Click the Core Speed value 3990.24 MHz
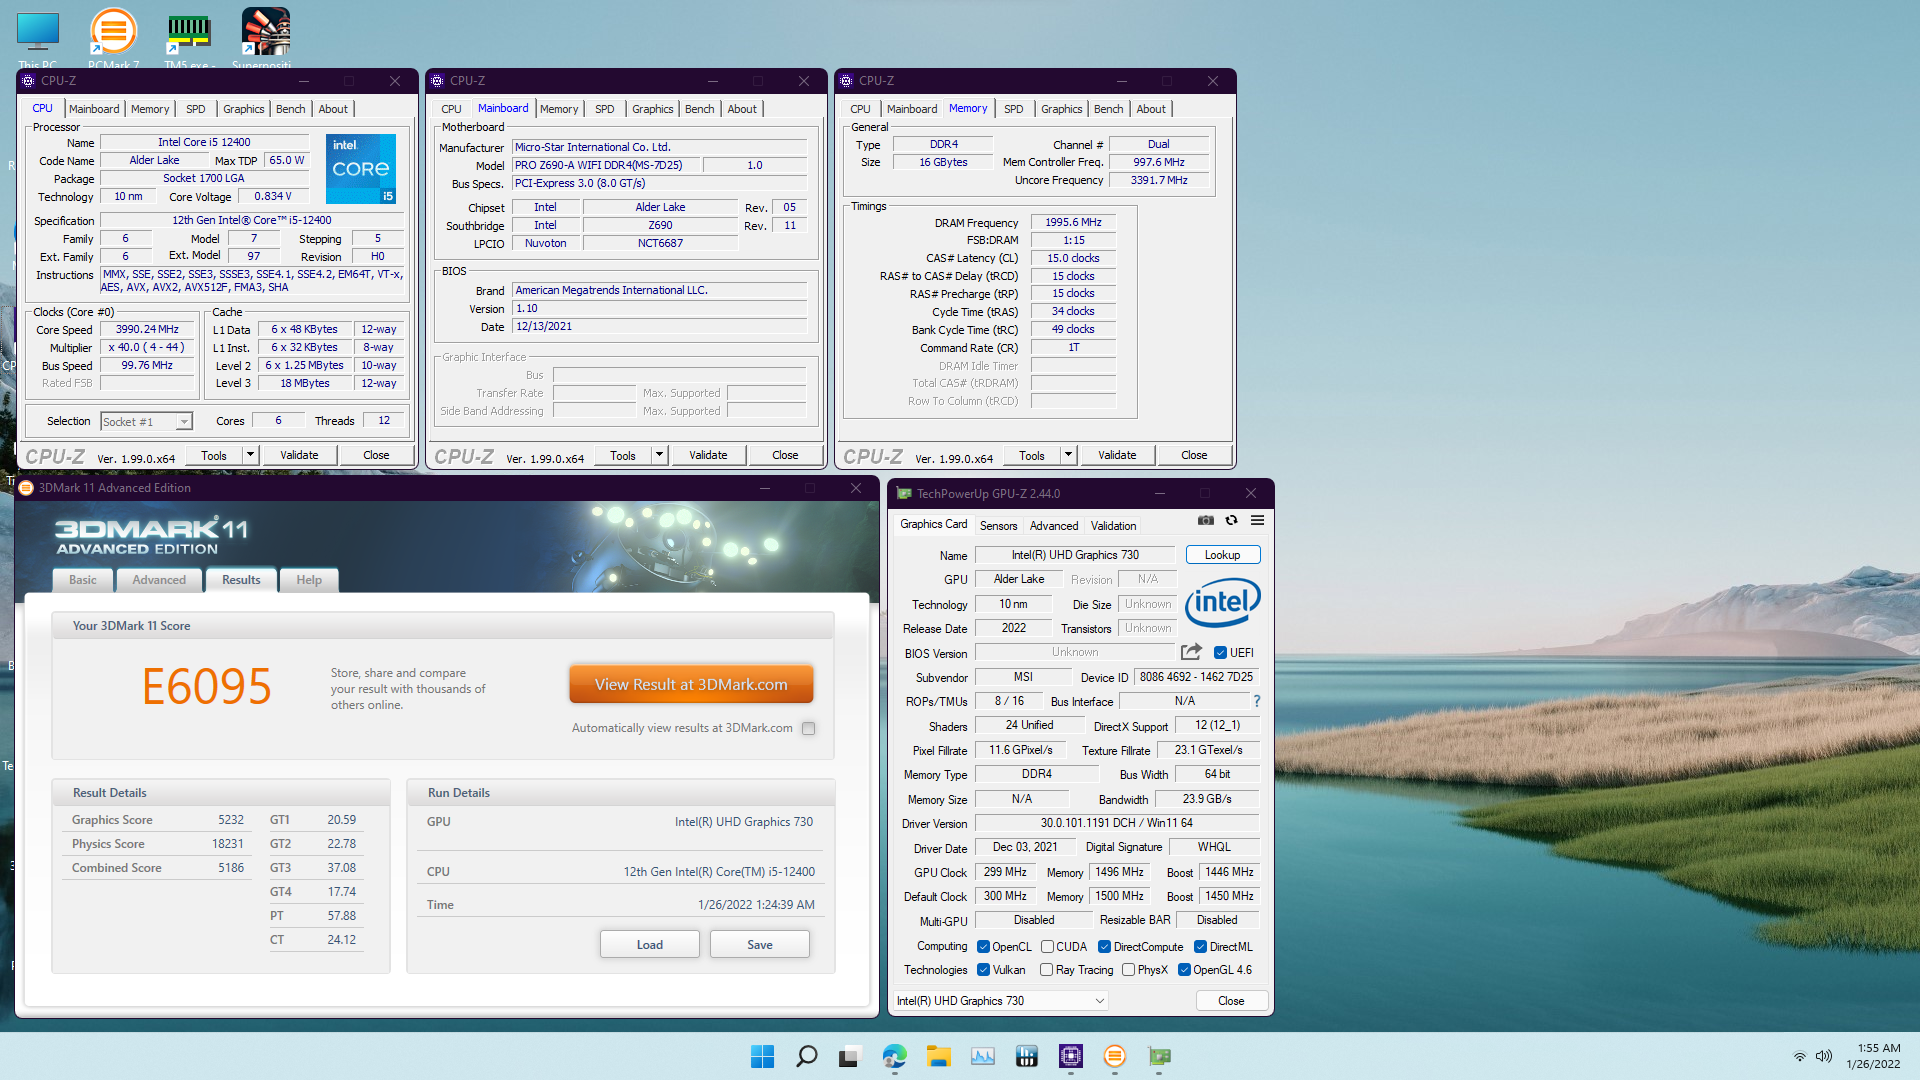1920x1080 pixels. 147,329
